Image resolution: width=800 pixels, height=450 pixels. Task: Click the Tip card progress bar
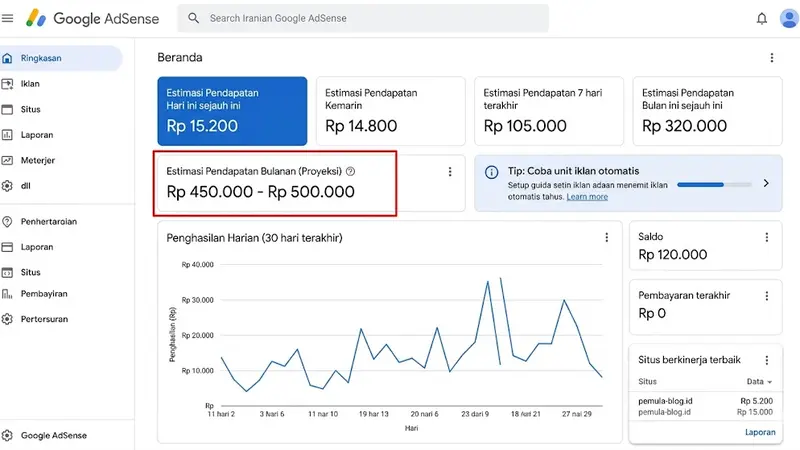pos(714,184)
